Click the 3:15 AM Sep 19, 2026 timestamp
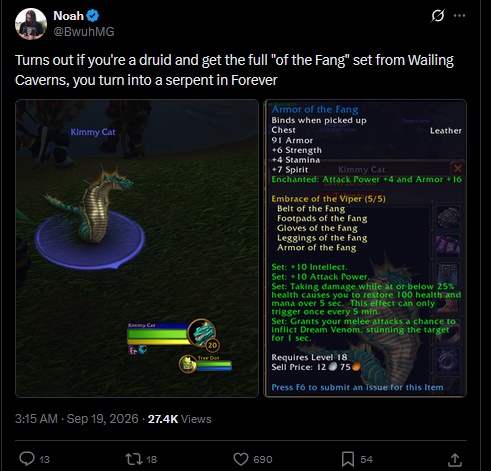Viewport: 491px width, 471px height. 76,419
